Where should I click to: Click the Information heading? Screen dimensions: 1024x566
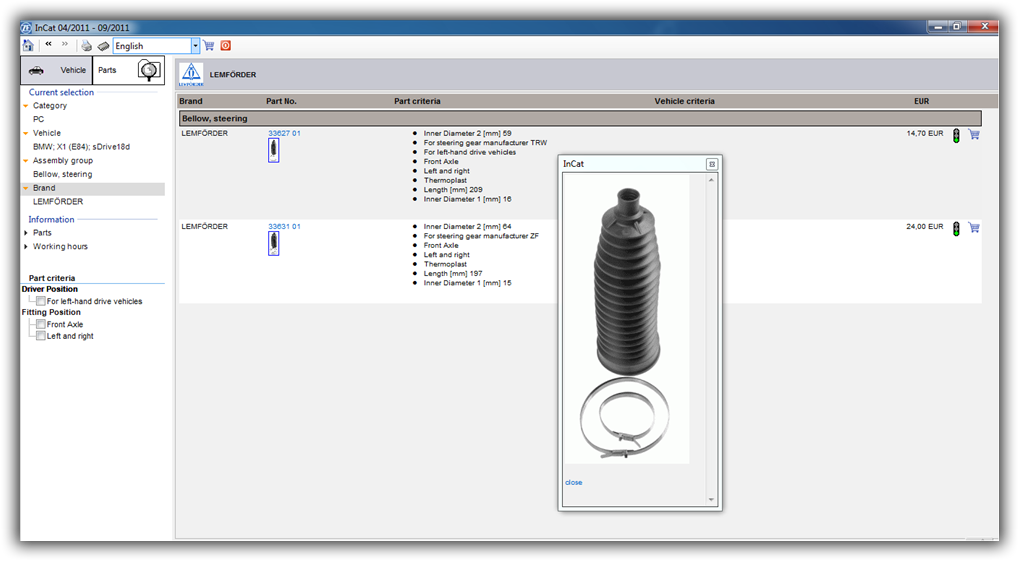(x=51, y=219)
